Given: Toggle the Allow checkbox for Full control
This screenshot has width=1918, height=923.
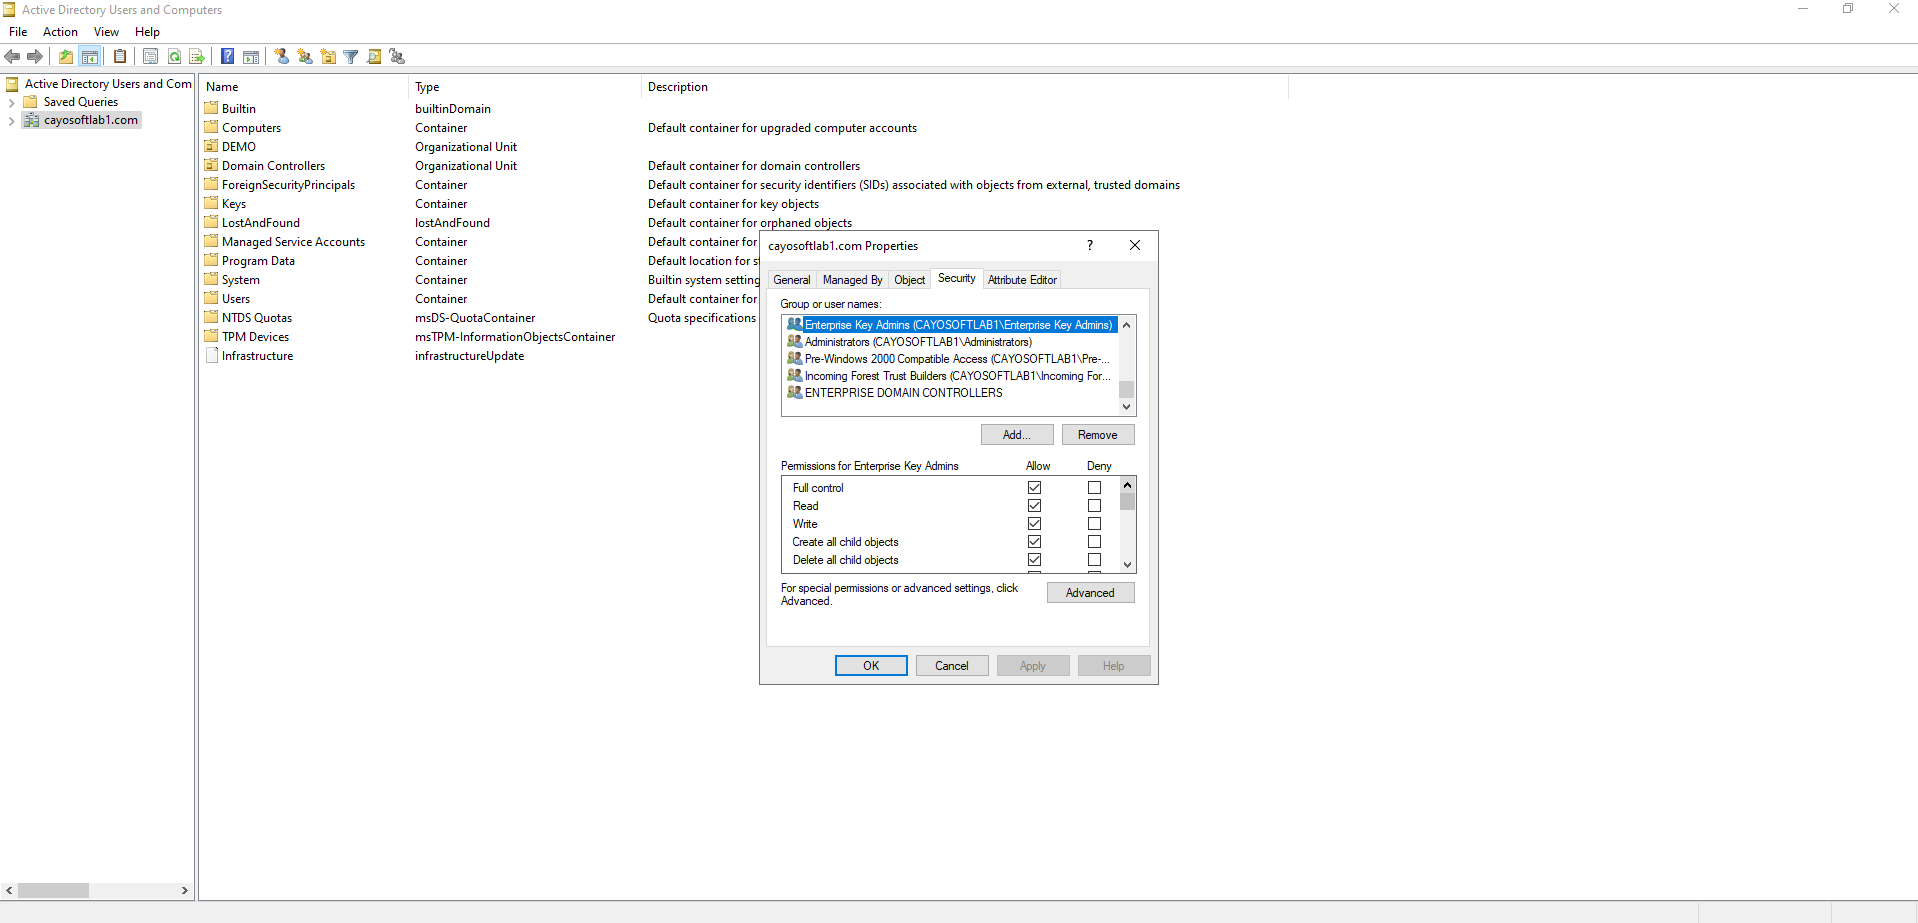Looking at the screenshot, I should point(1034,488).
